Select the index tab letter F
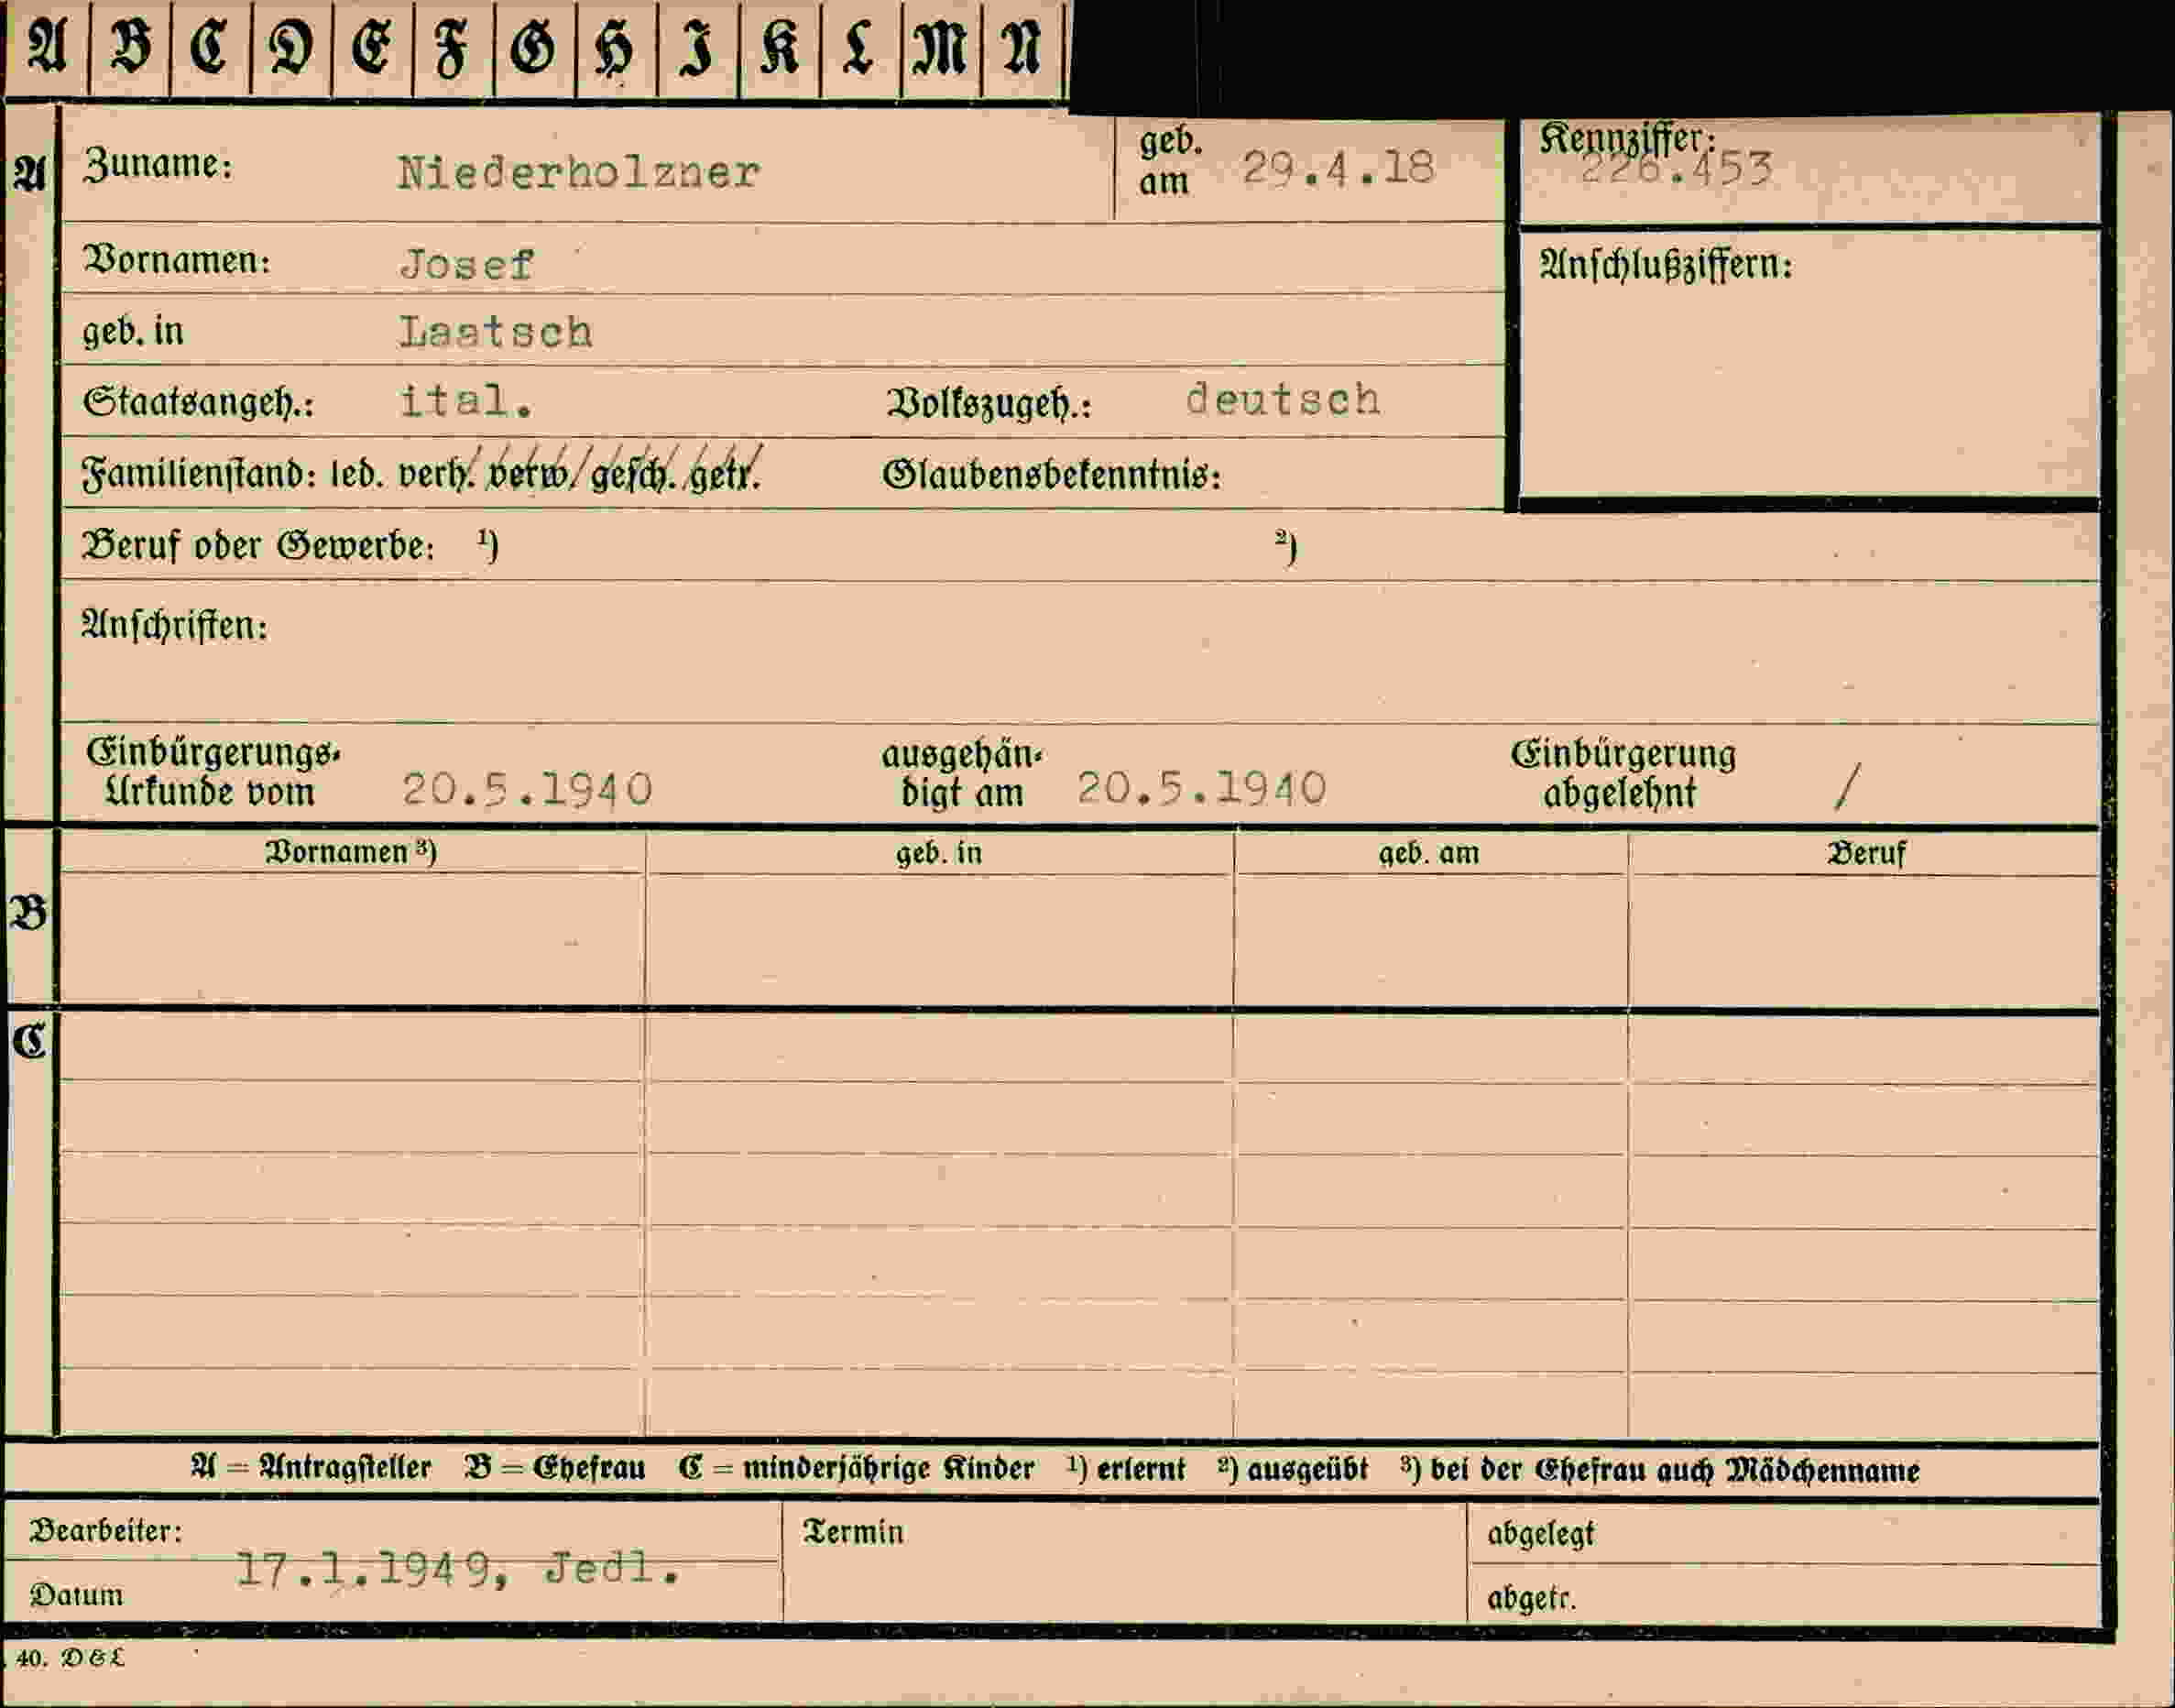The image size is (2175, 1708). point(453,48)
